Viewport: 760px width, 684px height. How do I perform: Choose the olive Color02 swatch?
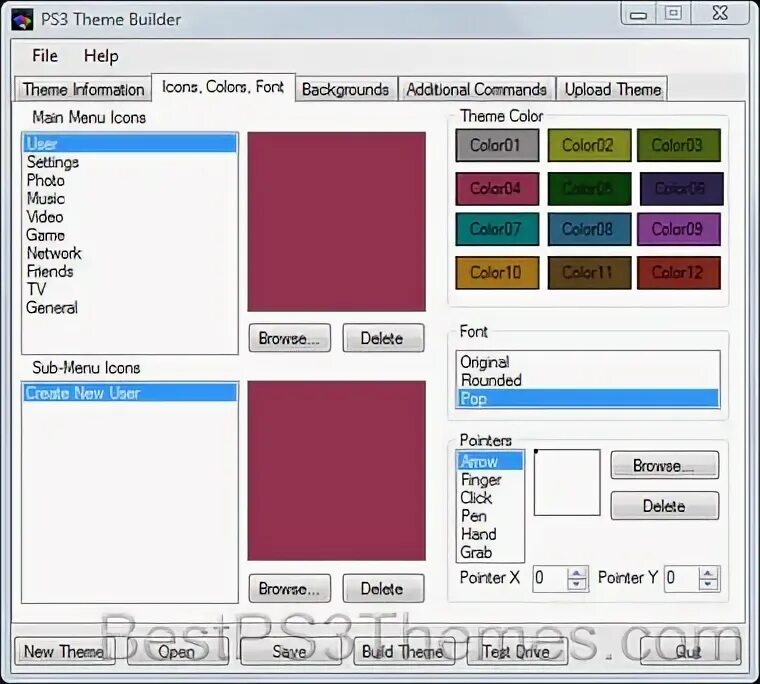coord(589,145)
